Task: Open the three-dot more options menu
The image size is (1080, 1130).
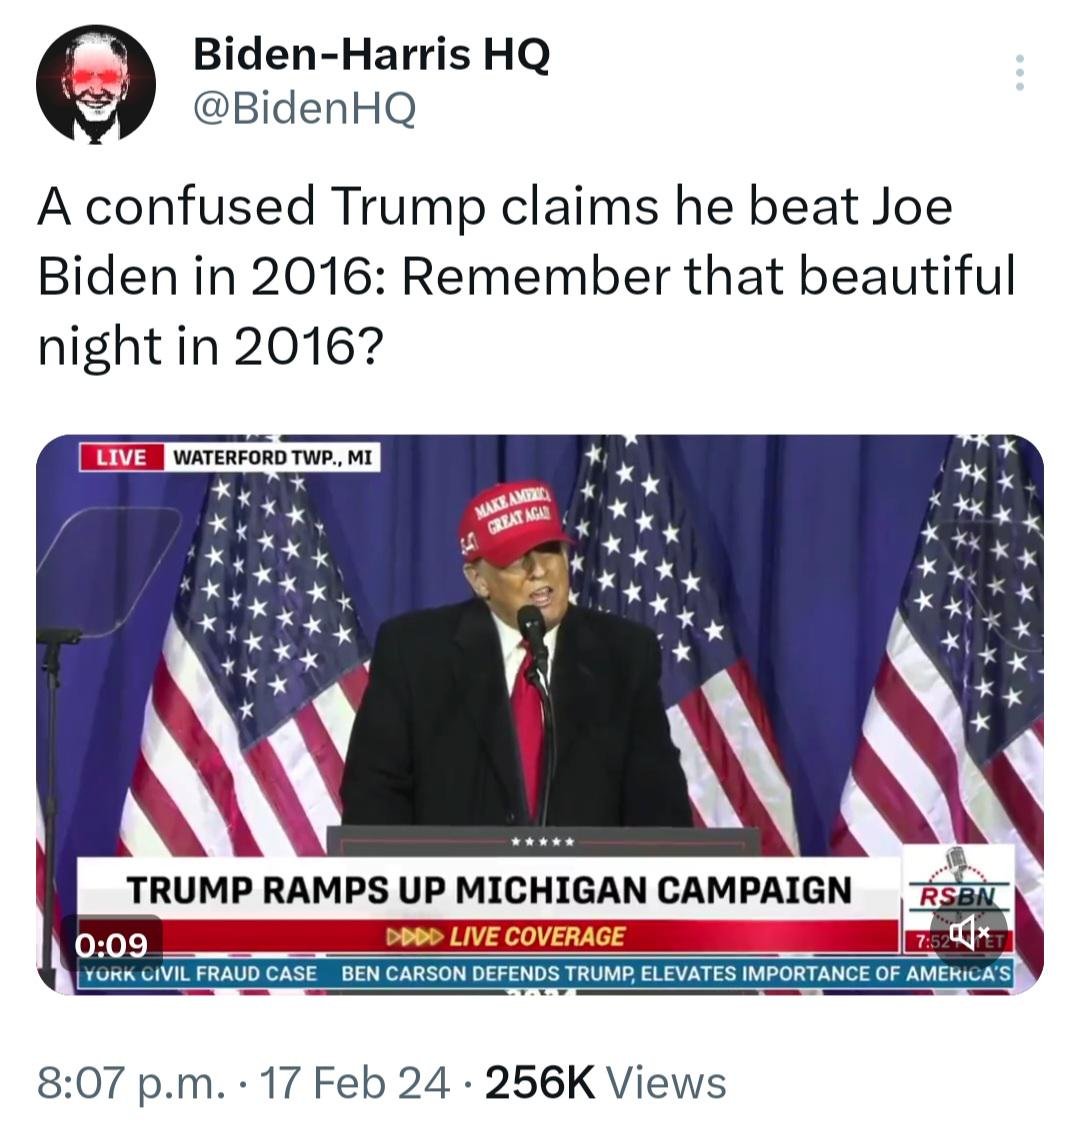Action: (1019, 72)
